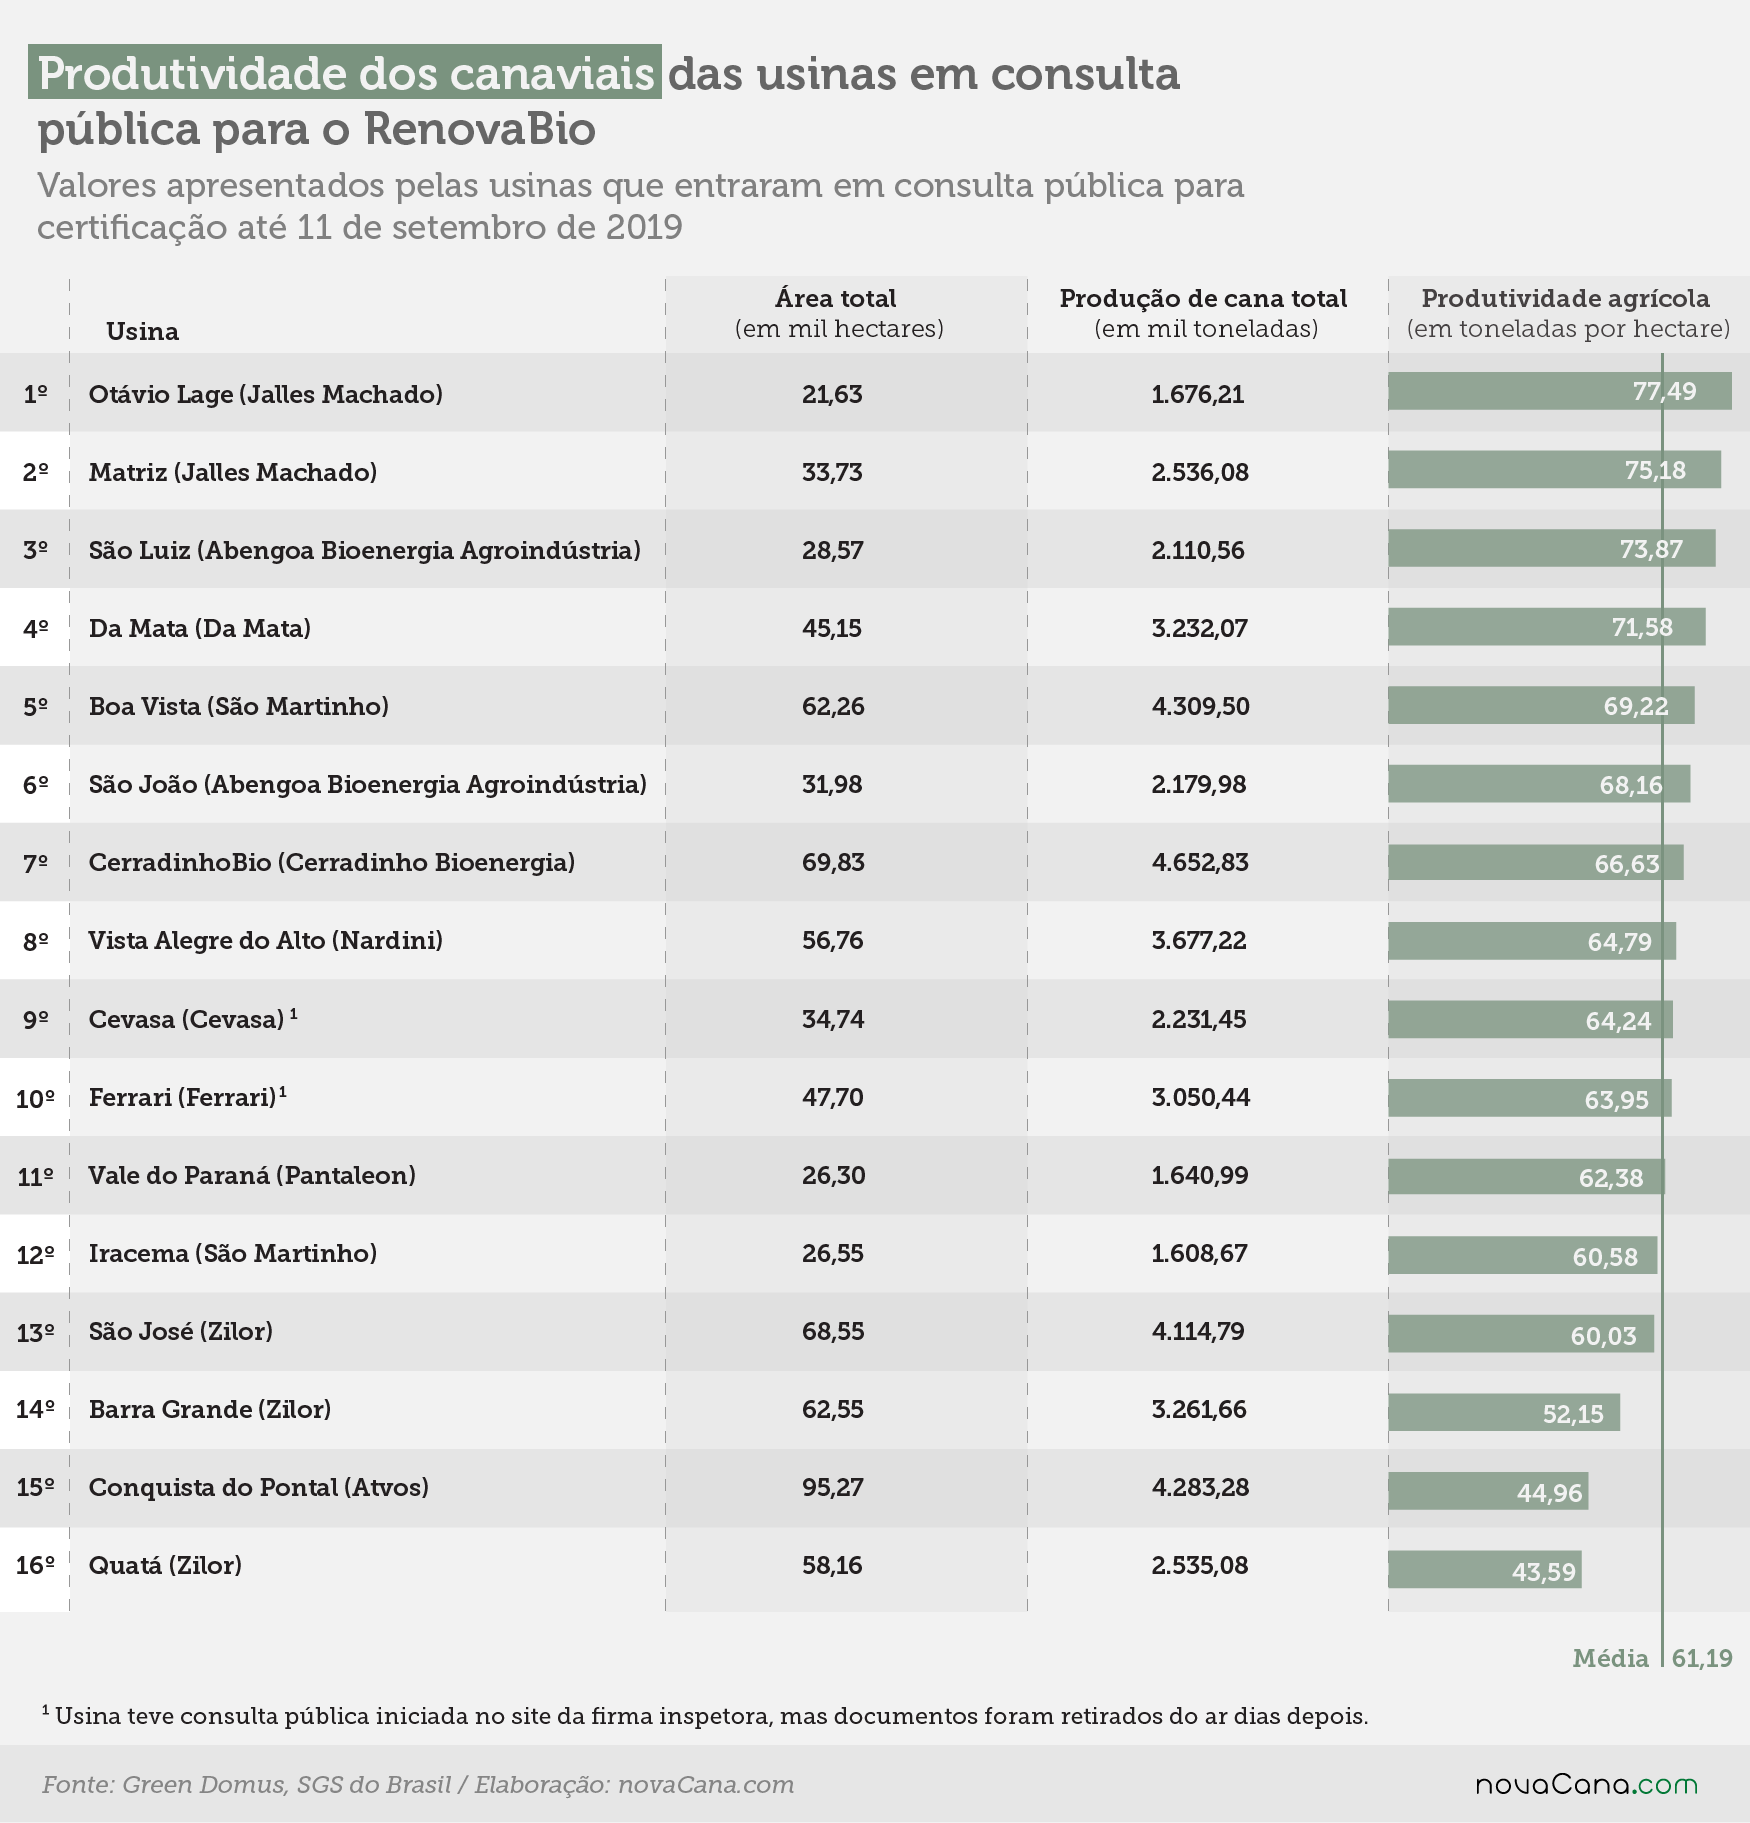Screen dimensions: 1750x1823
Task: Click the source line 'Fonte: Green Domus, SGS do Brasil'
Action: tap(418, 1785)
